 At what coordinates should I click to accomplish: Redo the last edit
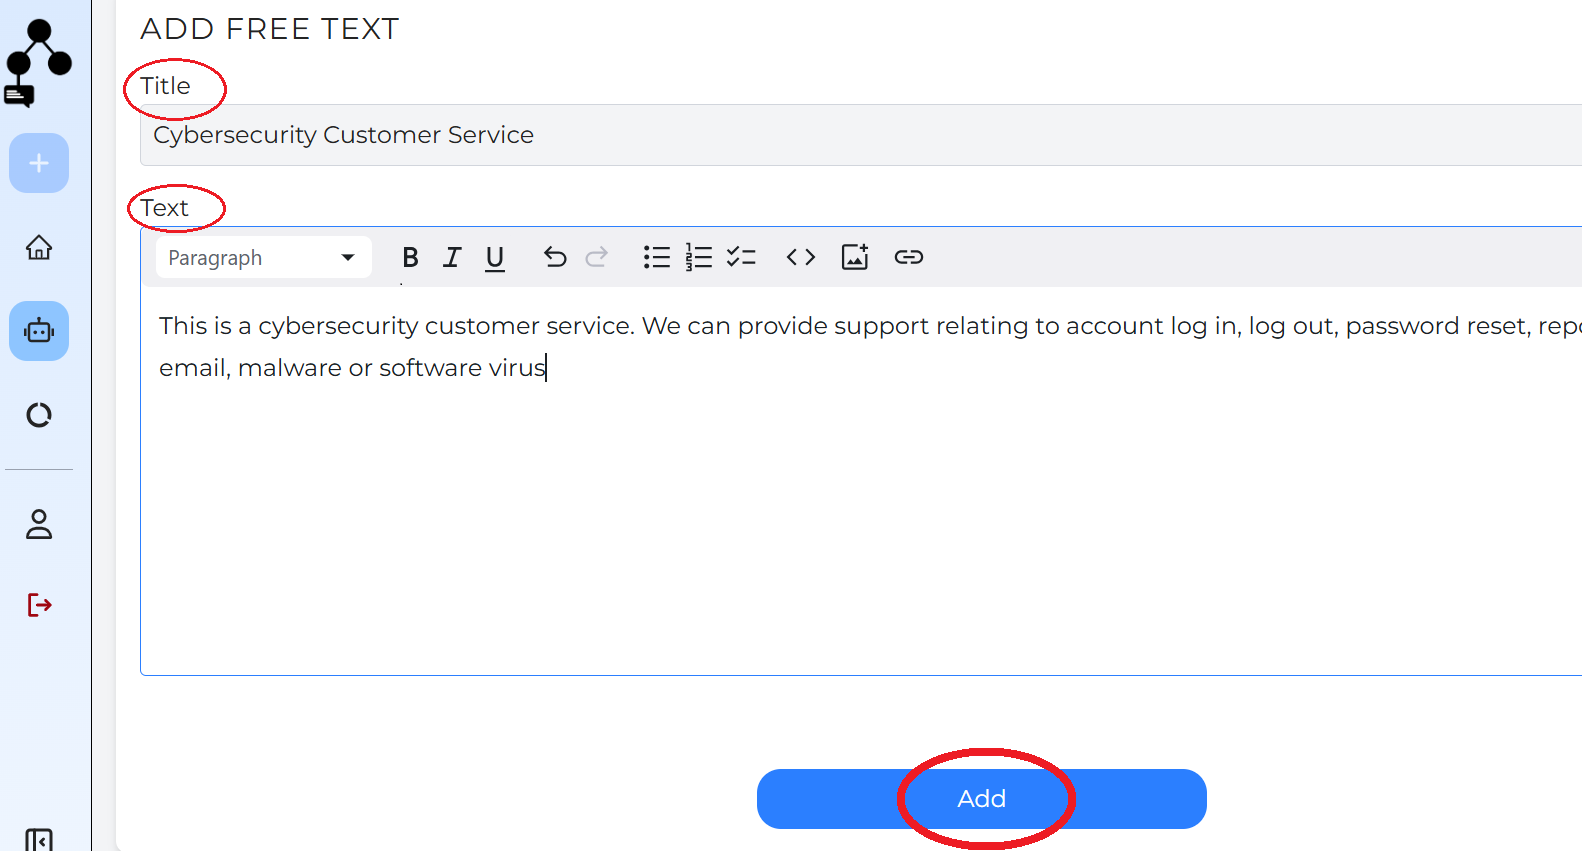(597, 257)
